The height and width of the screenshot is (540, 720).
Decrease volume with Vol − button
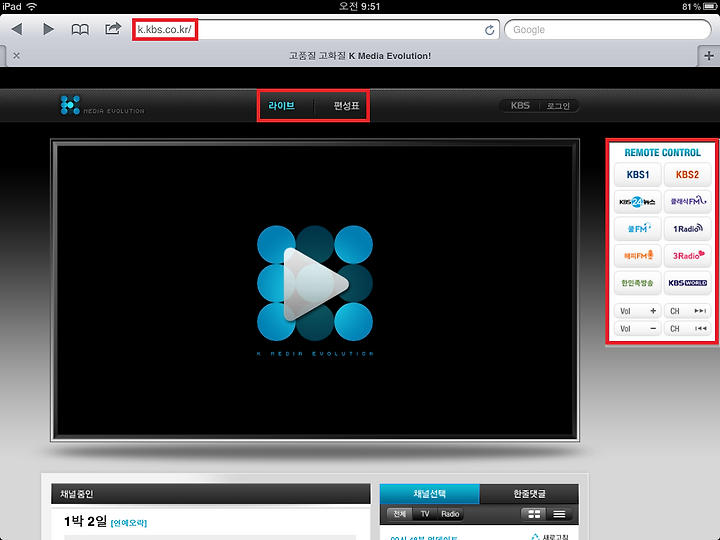[x=638, y=328]
